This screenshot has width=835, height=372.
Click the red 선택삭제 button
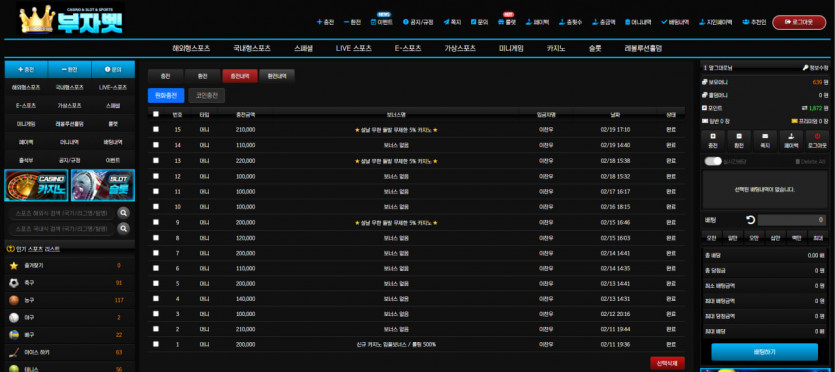(667, 363)
